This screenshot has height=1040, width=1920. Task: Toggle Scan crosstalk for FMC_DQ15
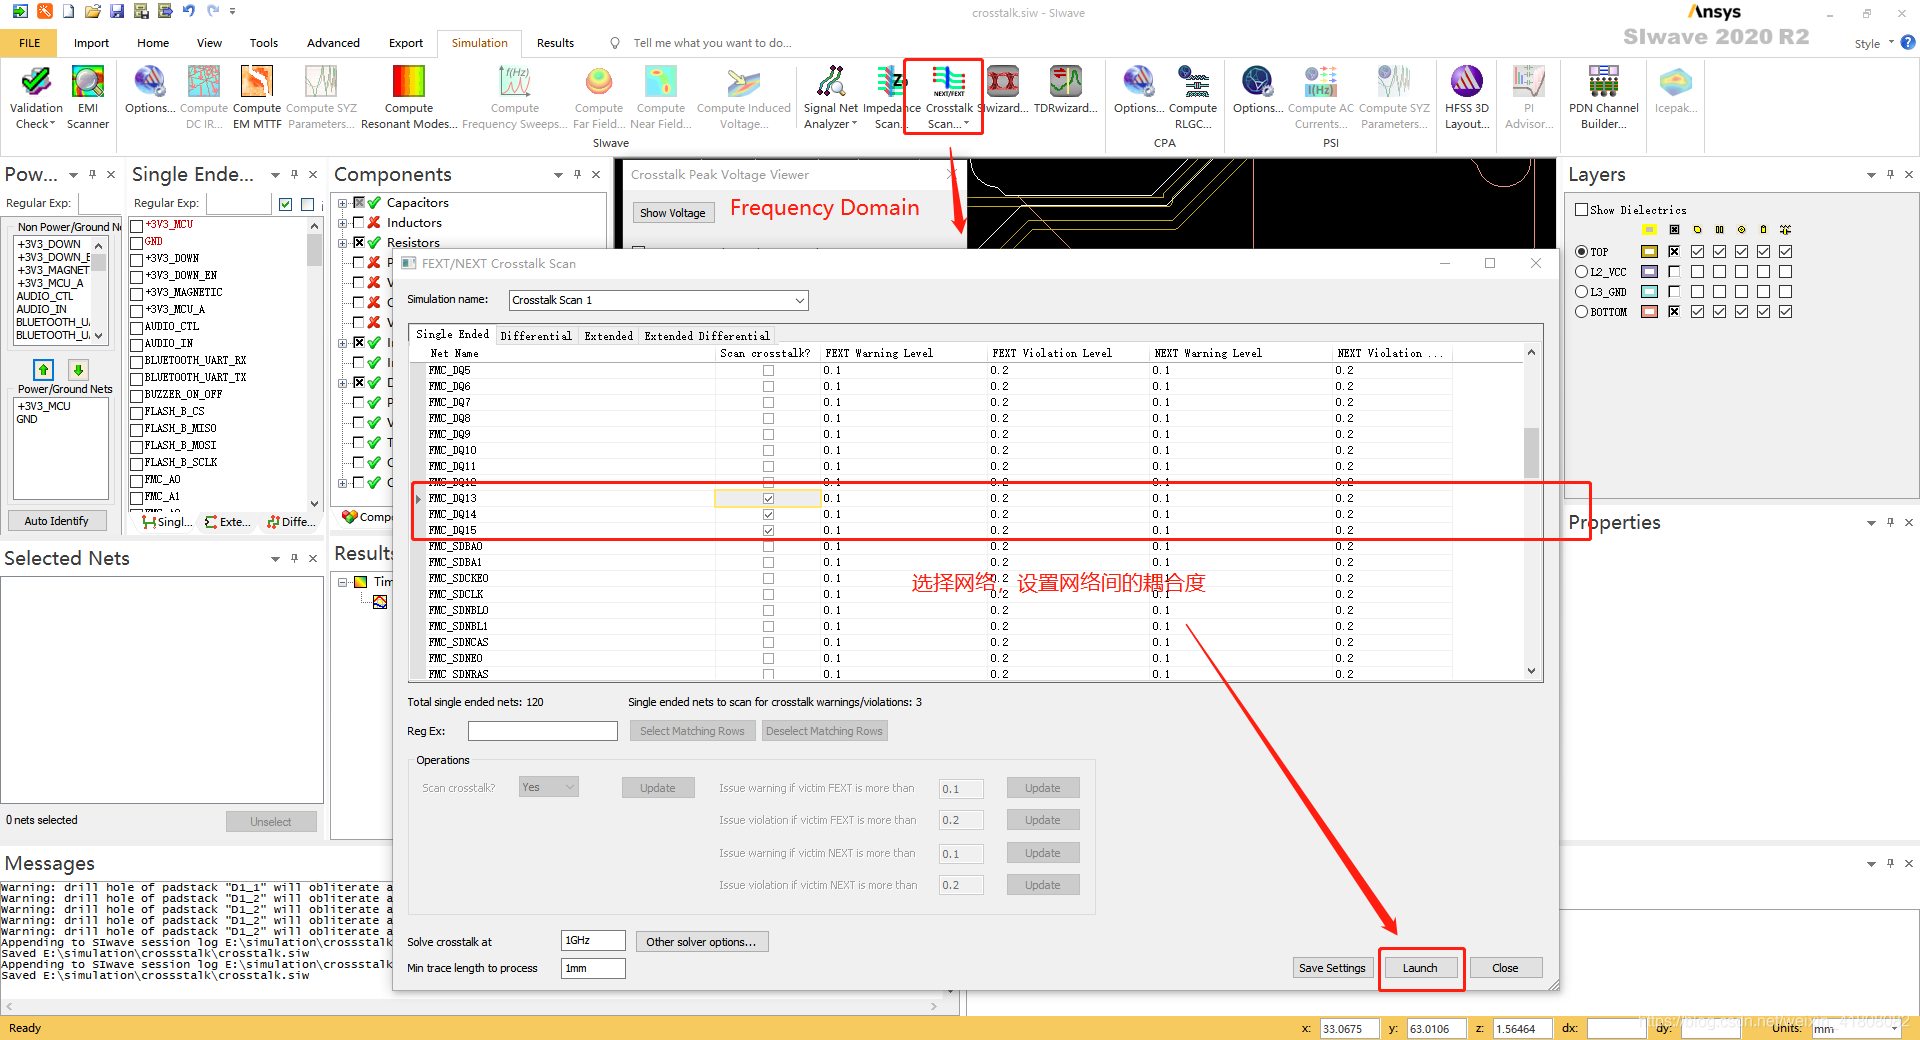[768, 530]
